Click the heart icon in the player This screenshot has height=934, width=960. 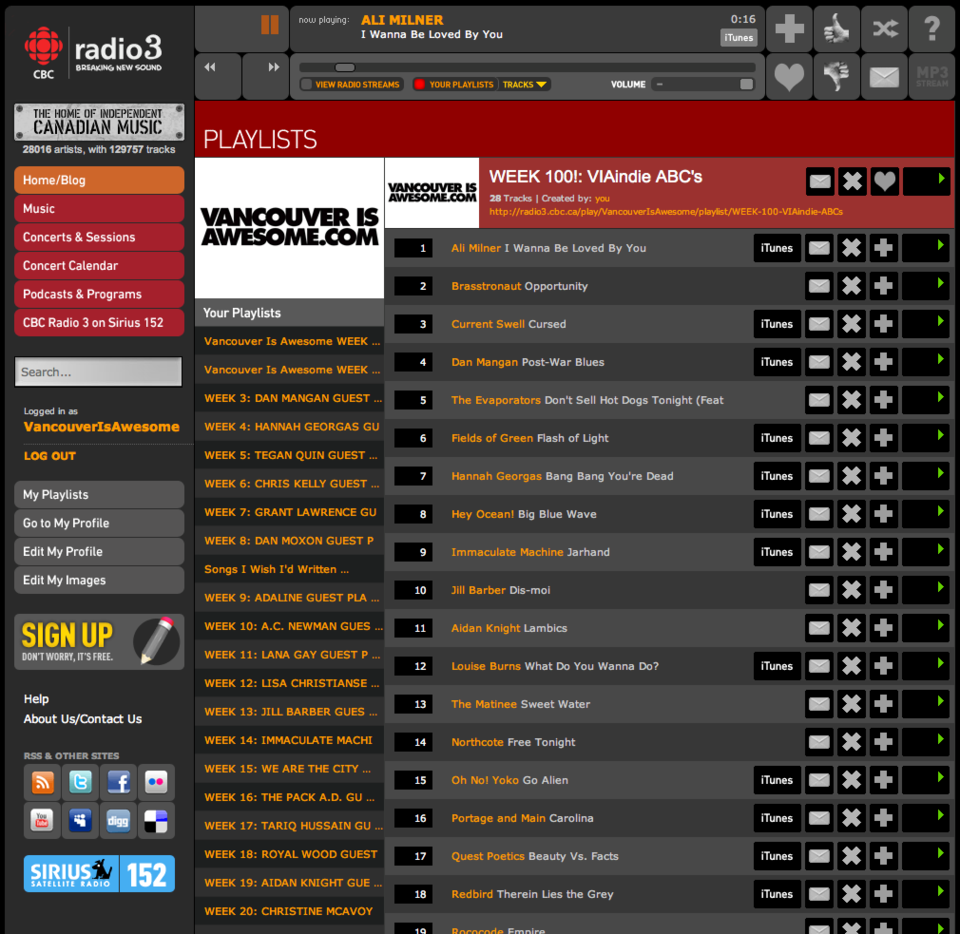[789, 77]
